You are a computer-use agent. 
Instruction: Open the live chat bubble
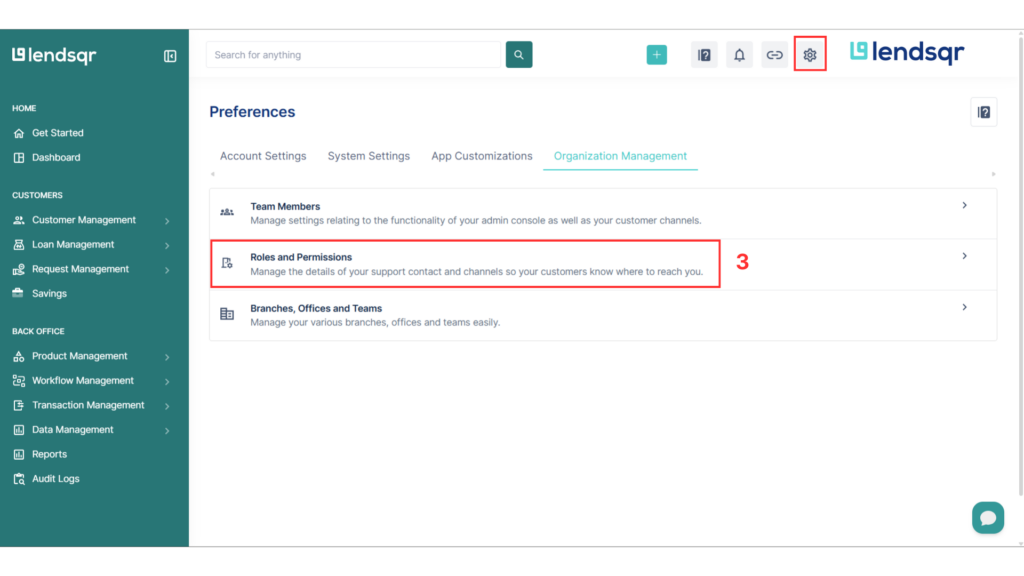coord(988,518)
